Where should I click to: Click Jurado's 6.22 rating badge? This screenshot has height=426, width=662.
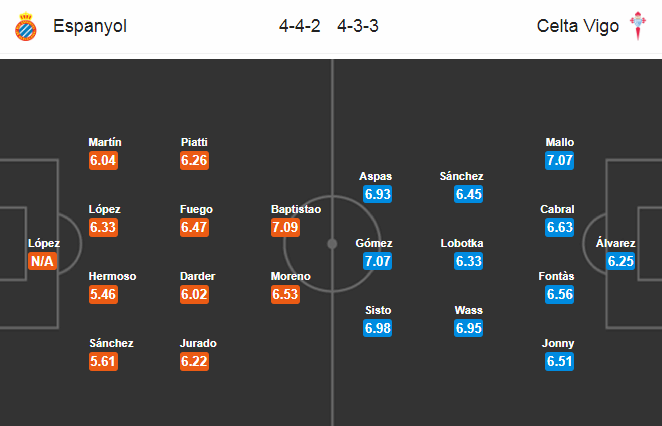(x=194, y=361)
